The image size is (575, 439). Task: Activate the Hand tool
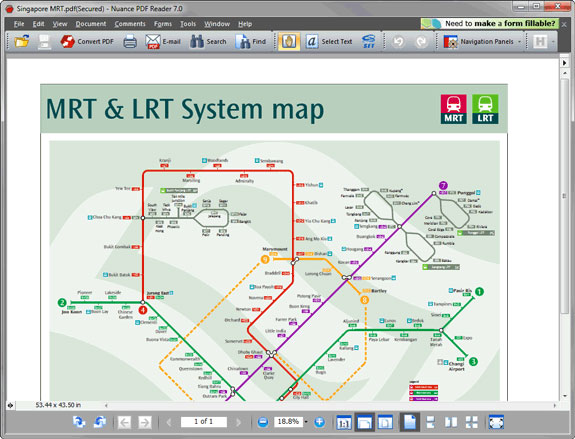tap(289, 41)
